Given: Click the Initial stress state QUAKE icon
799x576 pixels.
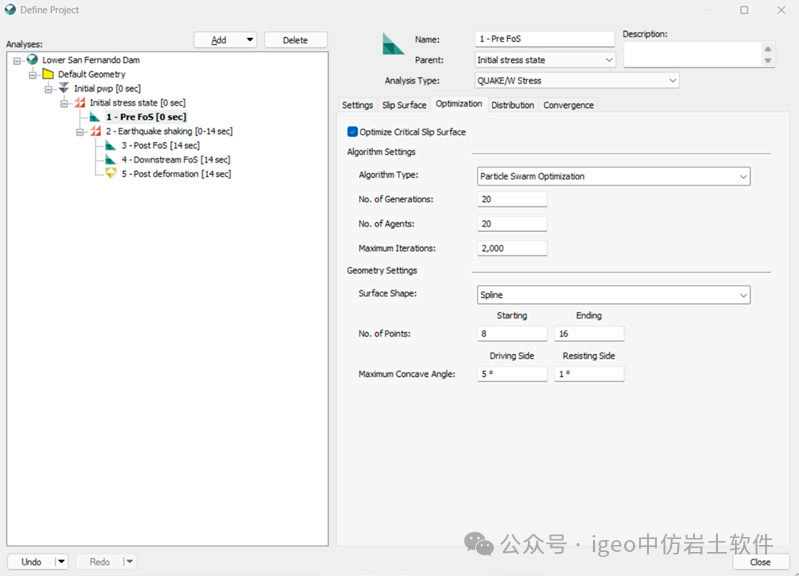Looking at the screenshot, I should [80, 102].
